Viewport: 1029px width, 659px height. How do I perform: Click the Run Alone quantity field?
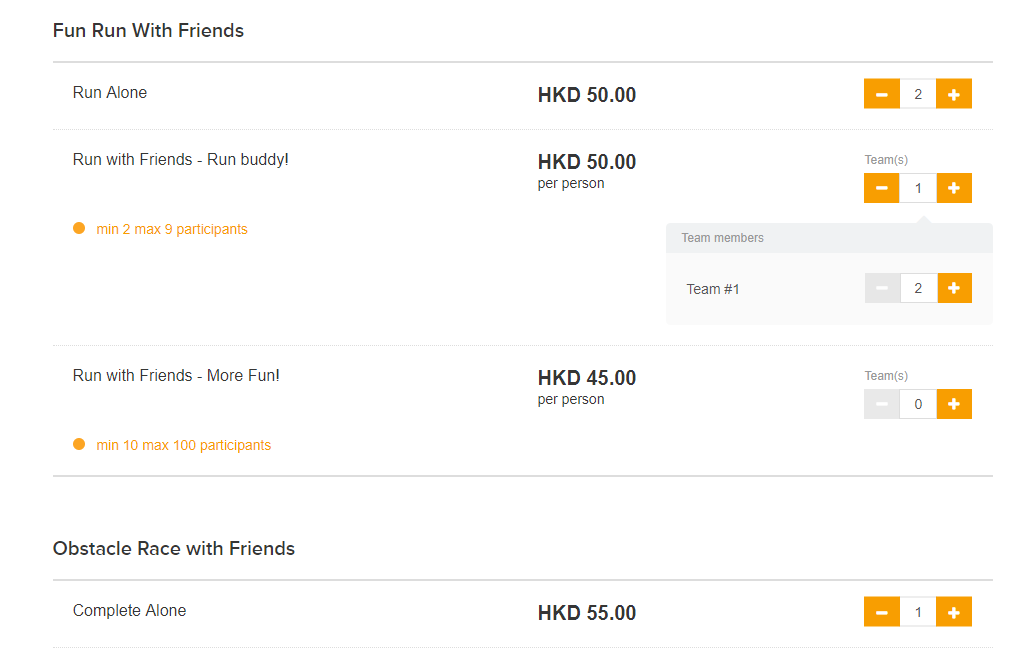point(918,94)
